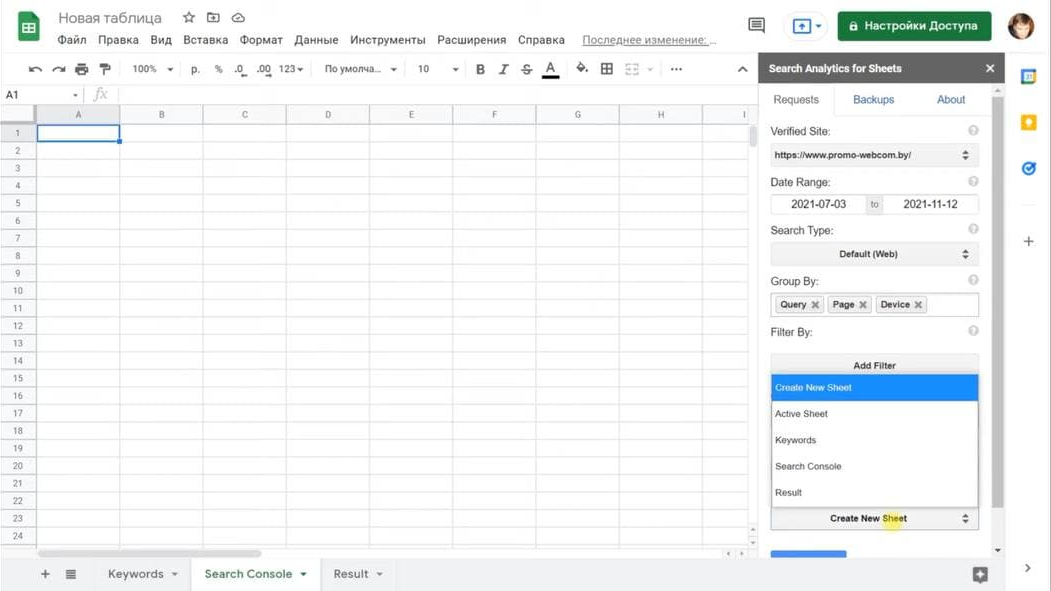The height and width of the screenshot is (591, 1051).
Task: Open the cell borders icon
Action: [x=607, y=69]
